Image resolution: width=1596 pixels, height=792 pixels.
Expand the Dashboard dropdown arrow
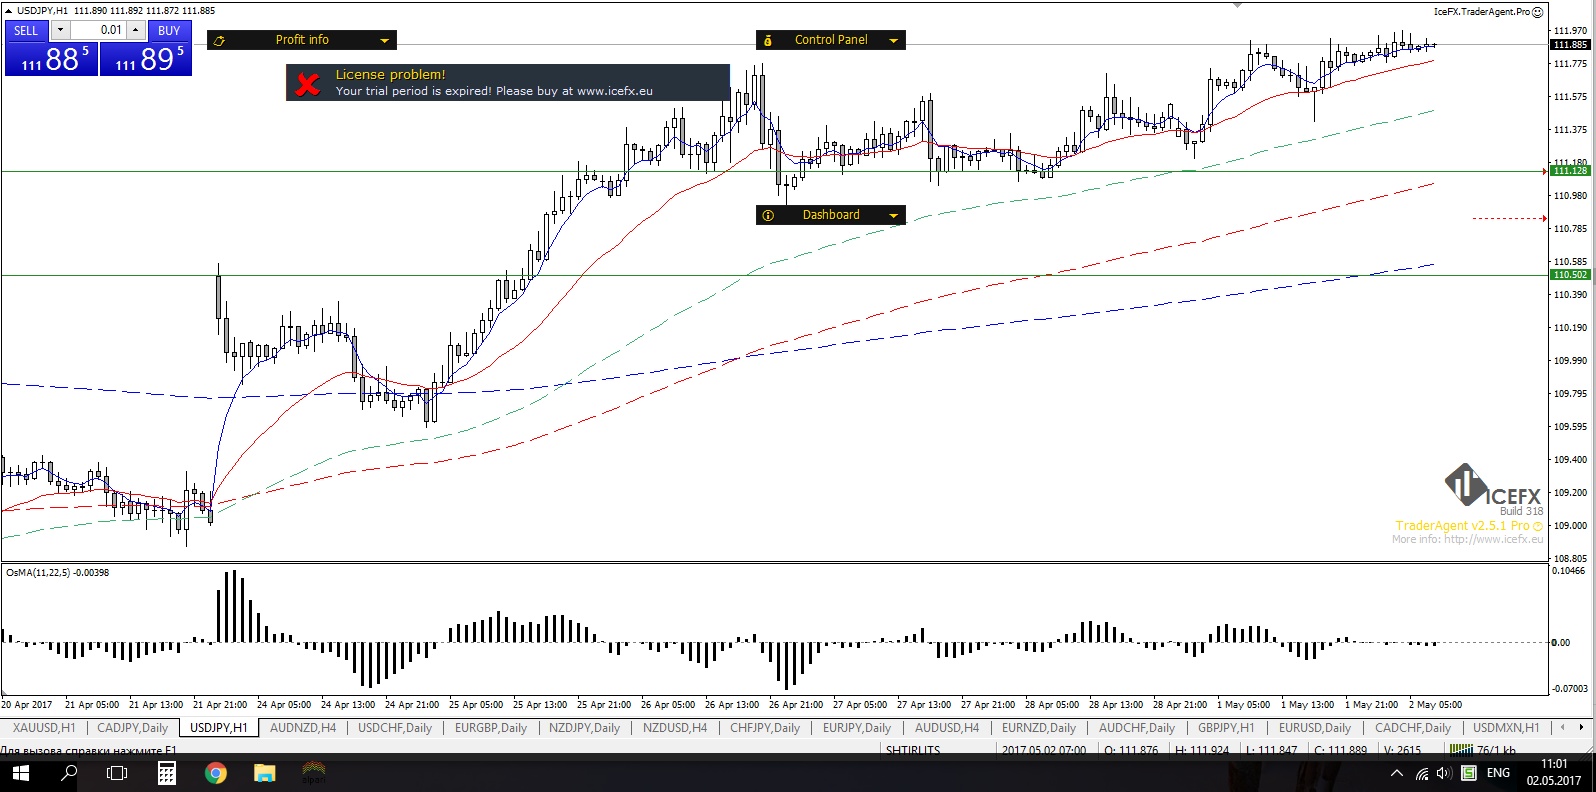[x=893, y=215]
